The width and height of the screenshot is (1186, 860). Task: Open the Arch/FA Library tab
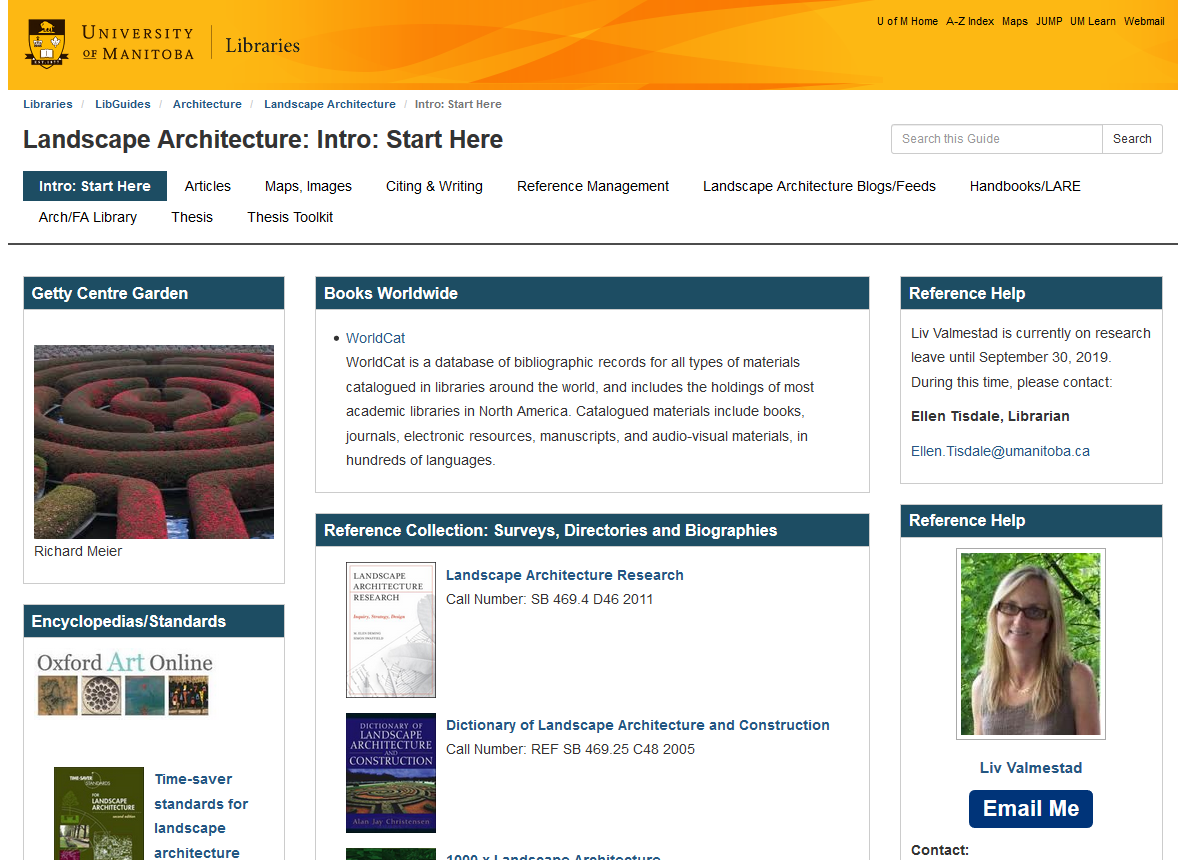pos(88,217)
